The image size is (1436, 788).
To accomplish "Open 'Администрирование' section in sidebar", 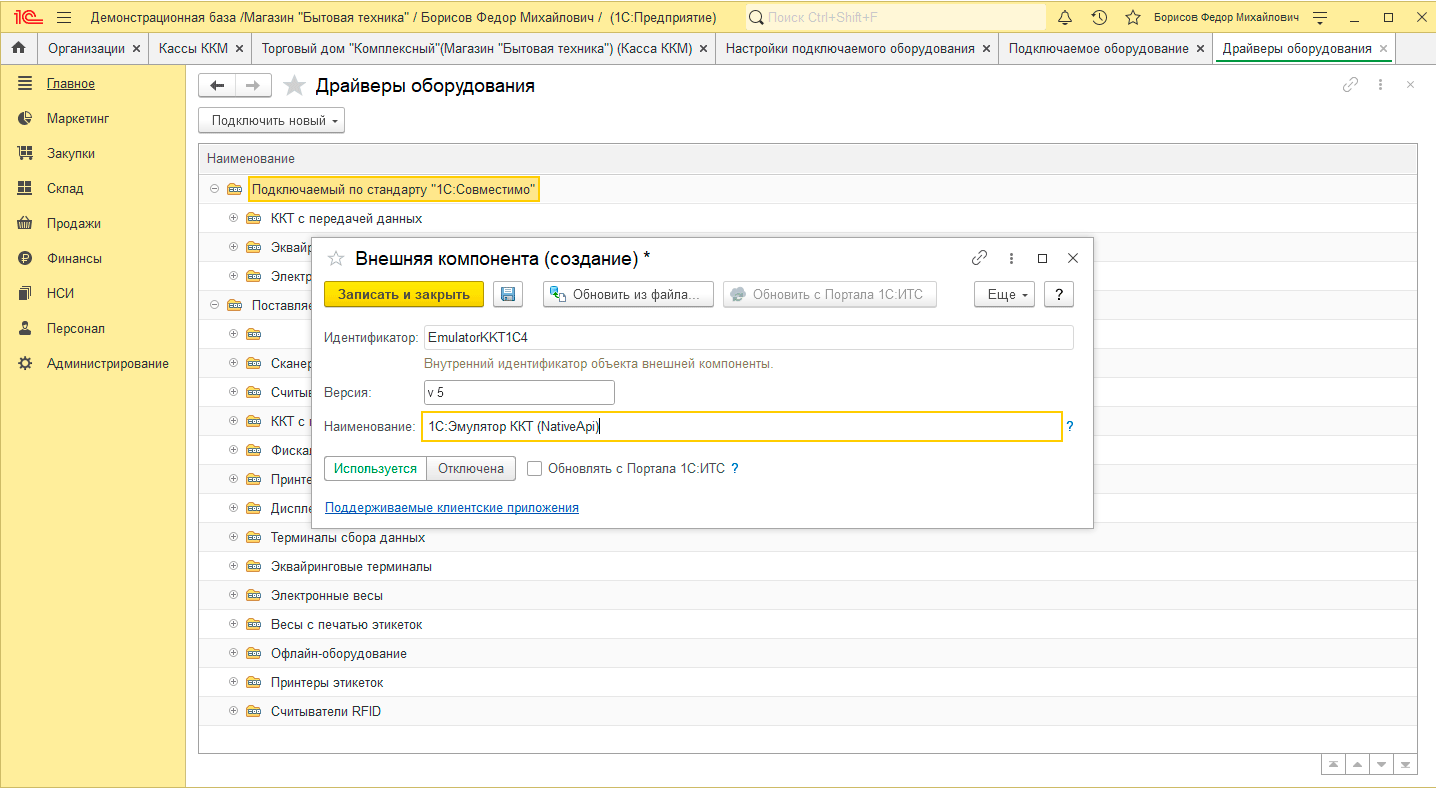I will pyautogui.click(x=107, y=364).
